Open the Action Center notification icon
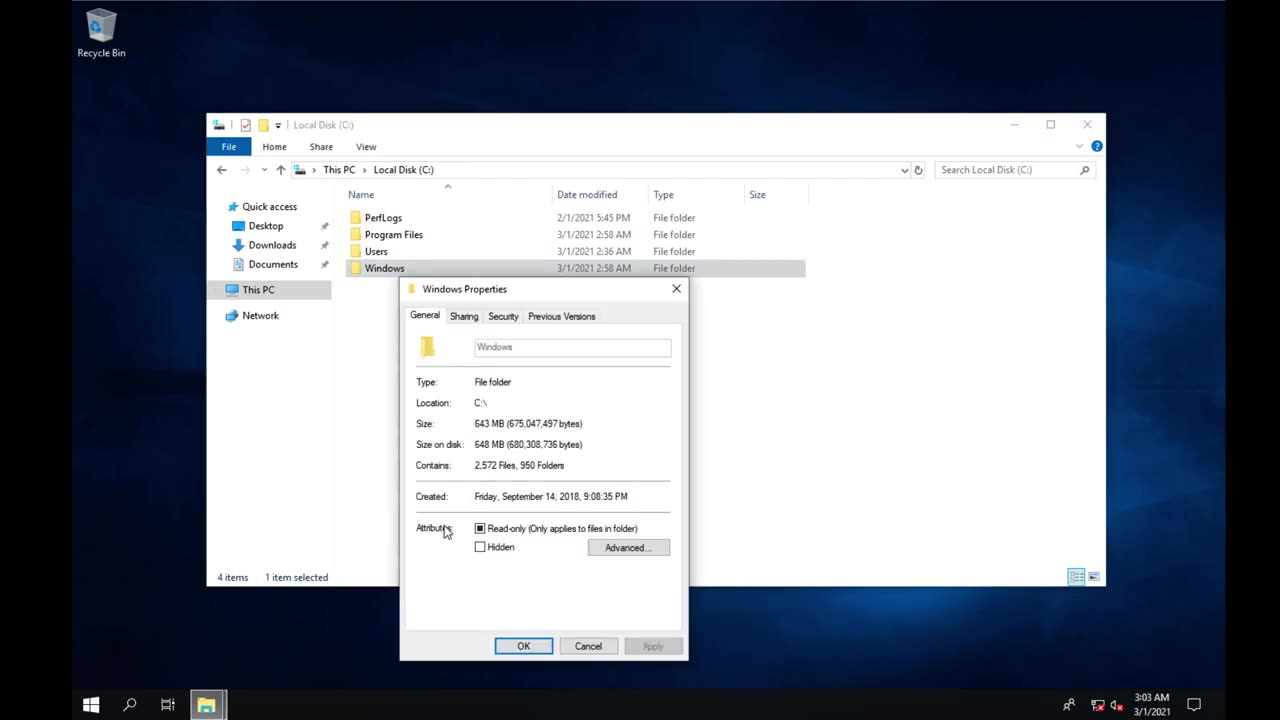The image size is (1280, 720). (1193, 705)
